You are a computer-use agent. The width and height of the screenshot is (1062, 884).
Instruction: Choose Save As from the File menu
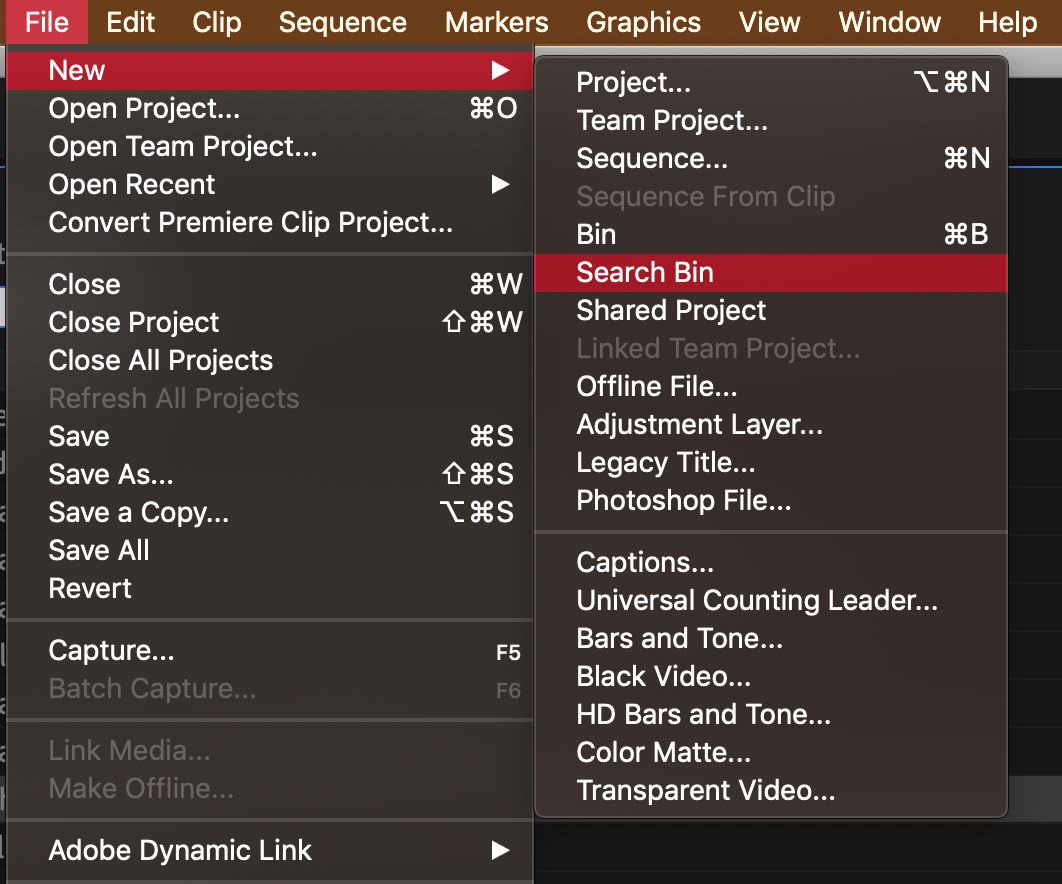[110, 474]
